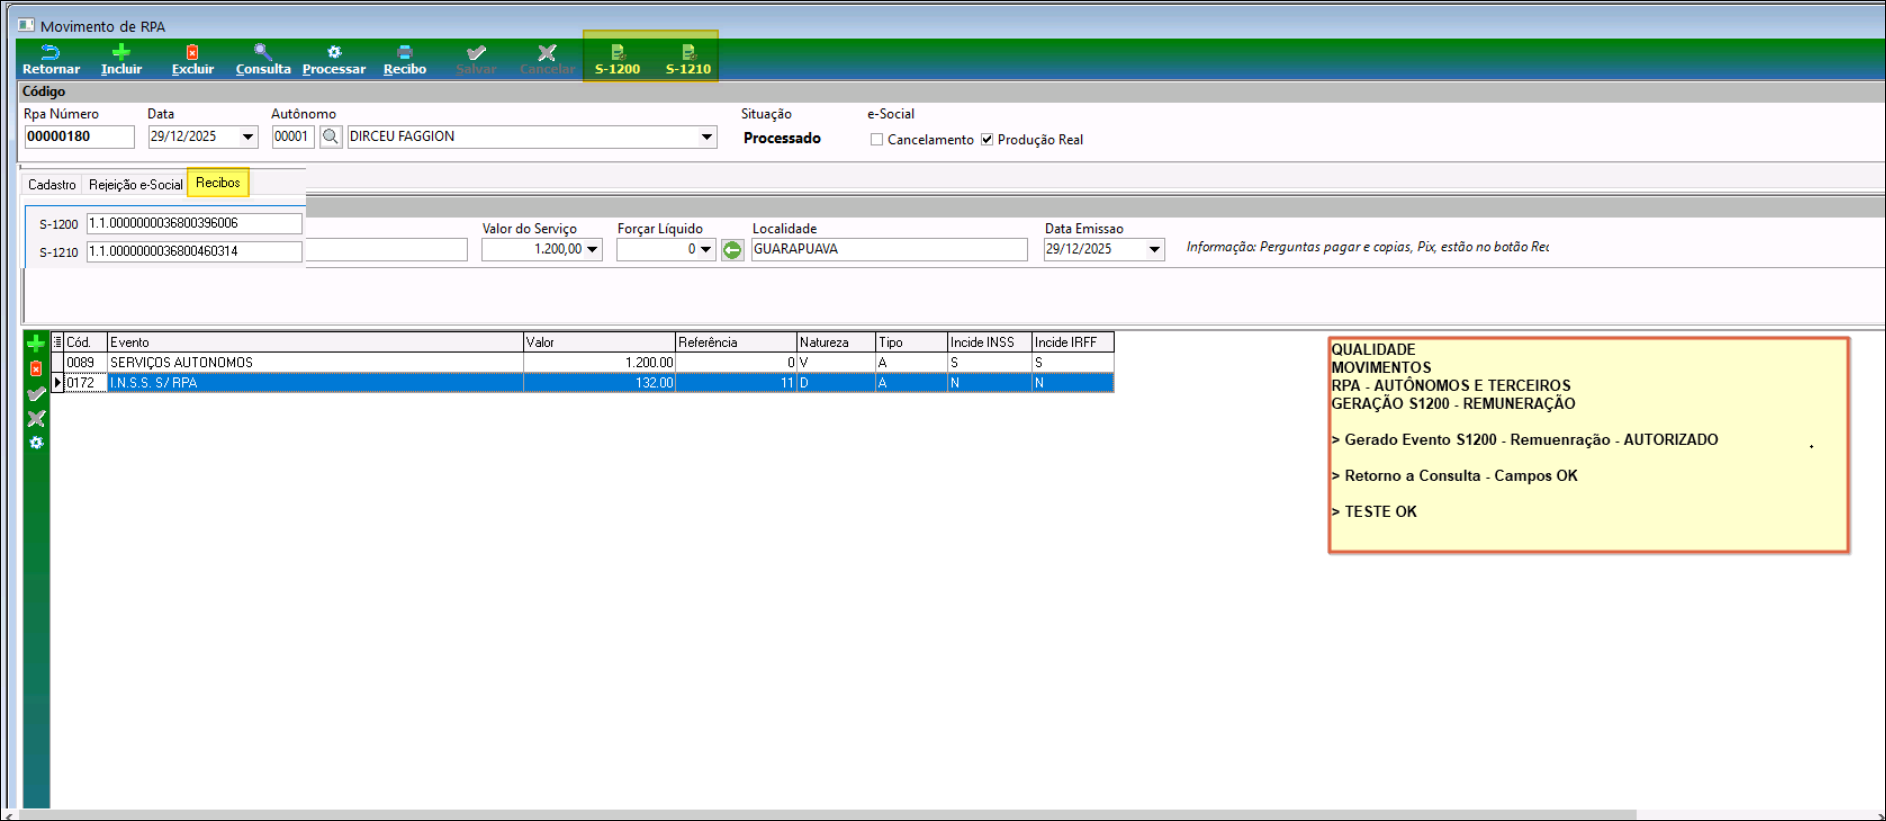Viewport: 1886px width, 821px height.
Task: Click the Localidade input field
Action: pyautogui.click(x=888, y=250)
